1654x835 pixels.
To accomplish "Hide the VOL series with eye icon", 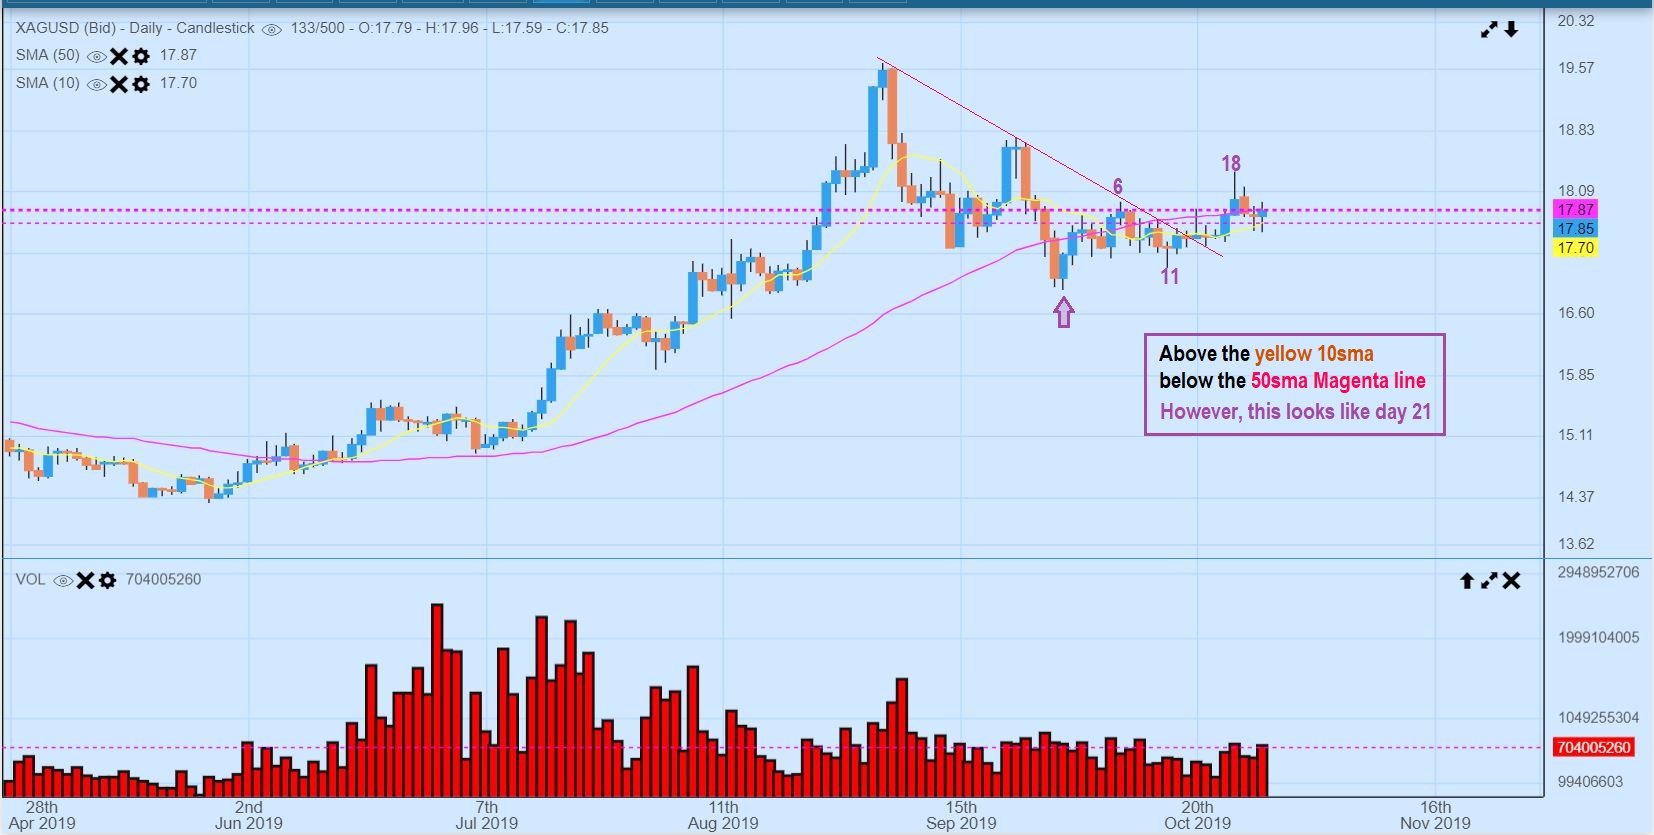I will [63, 581].
